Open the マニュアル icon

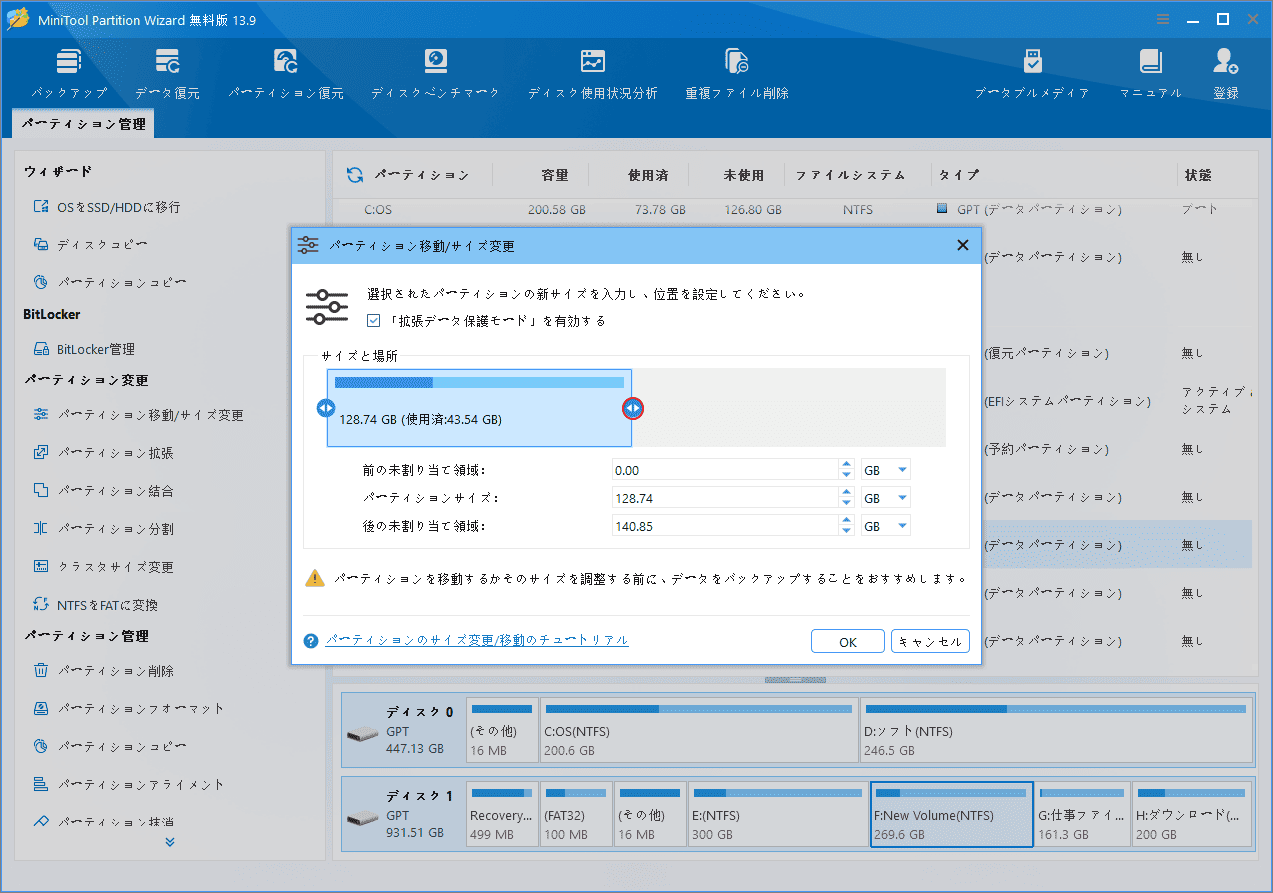pos(1150,73)
